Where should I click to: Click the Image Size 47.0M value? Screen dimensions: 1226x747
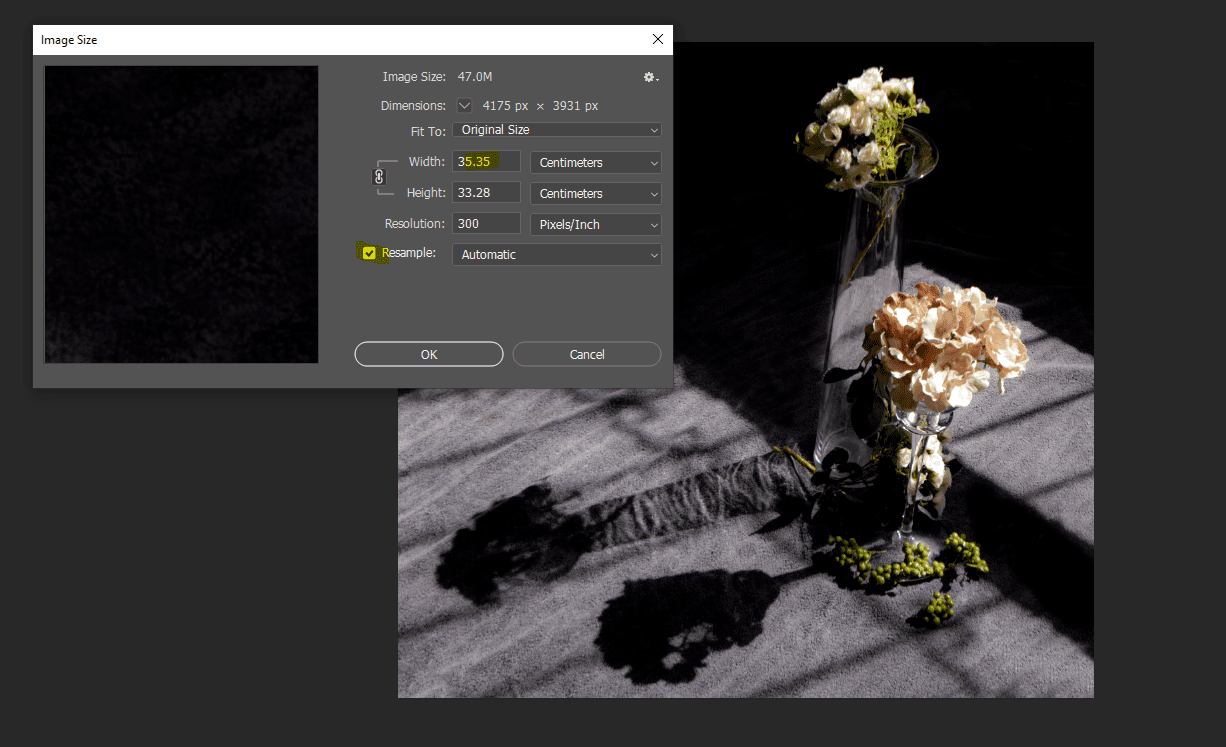pos(475,77)
